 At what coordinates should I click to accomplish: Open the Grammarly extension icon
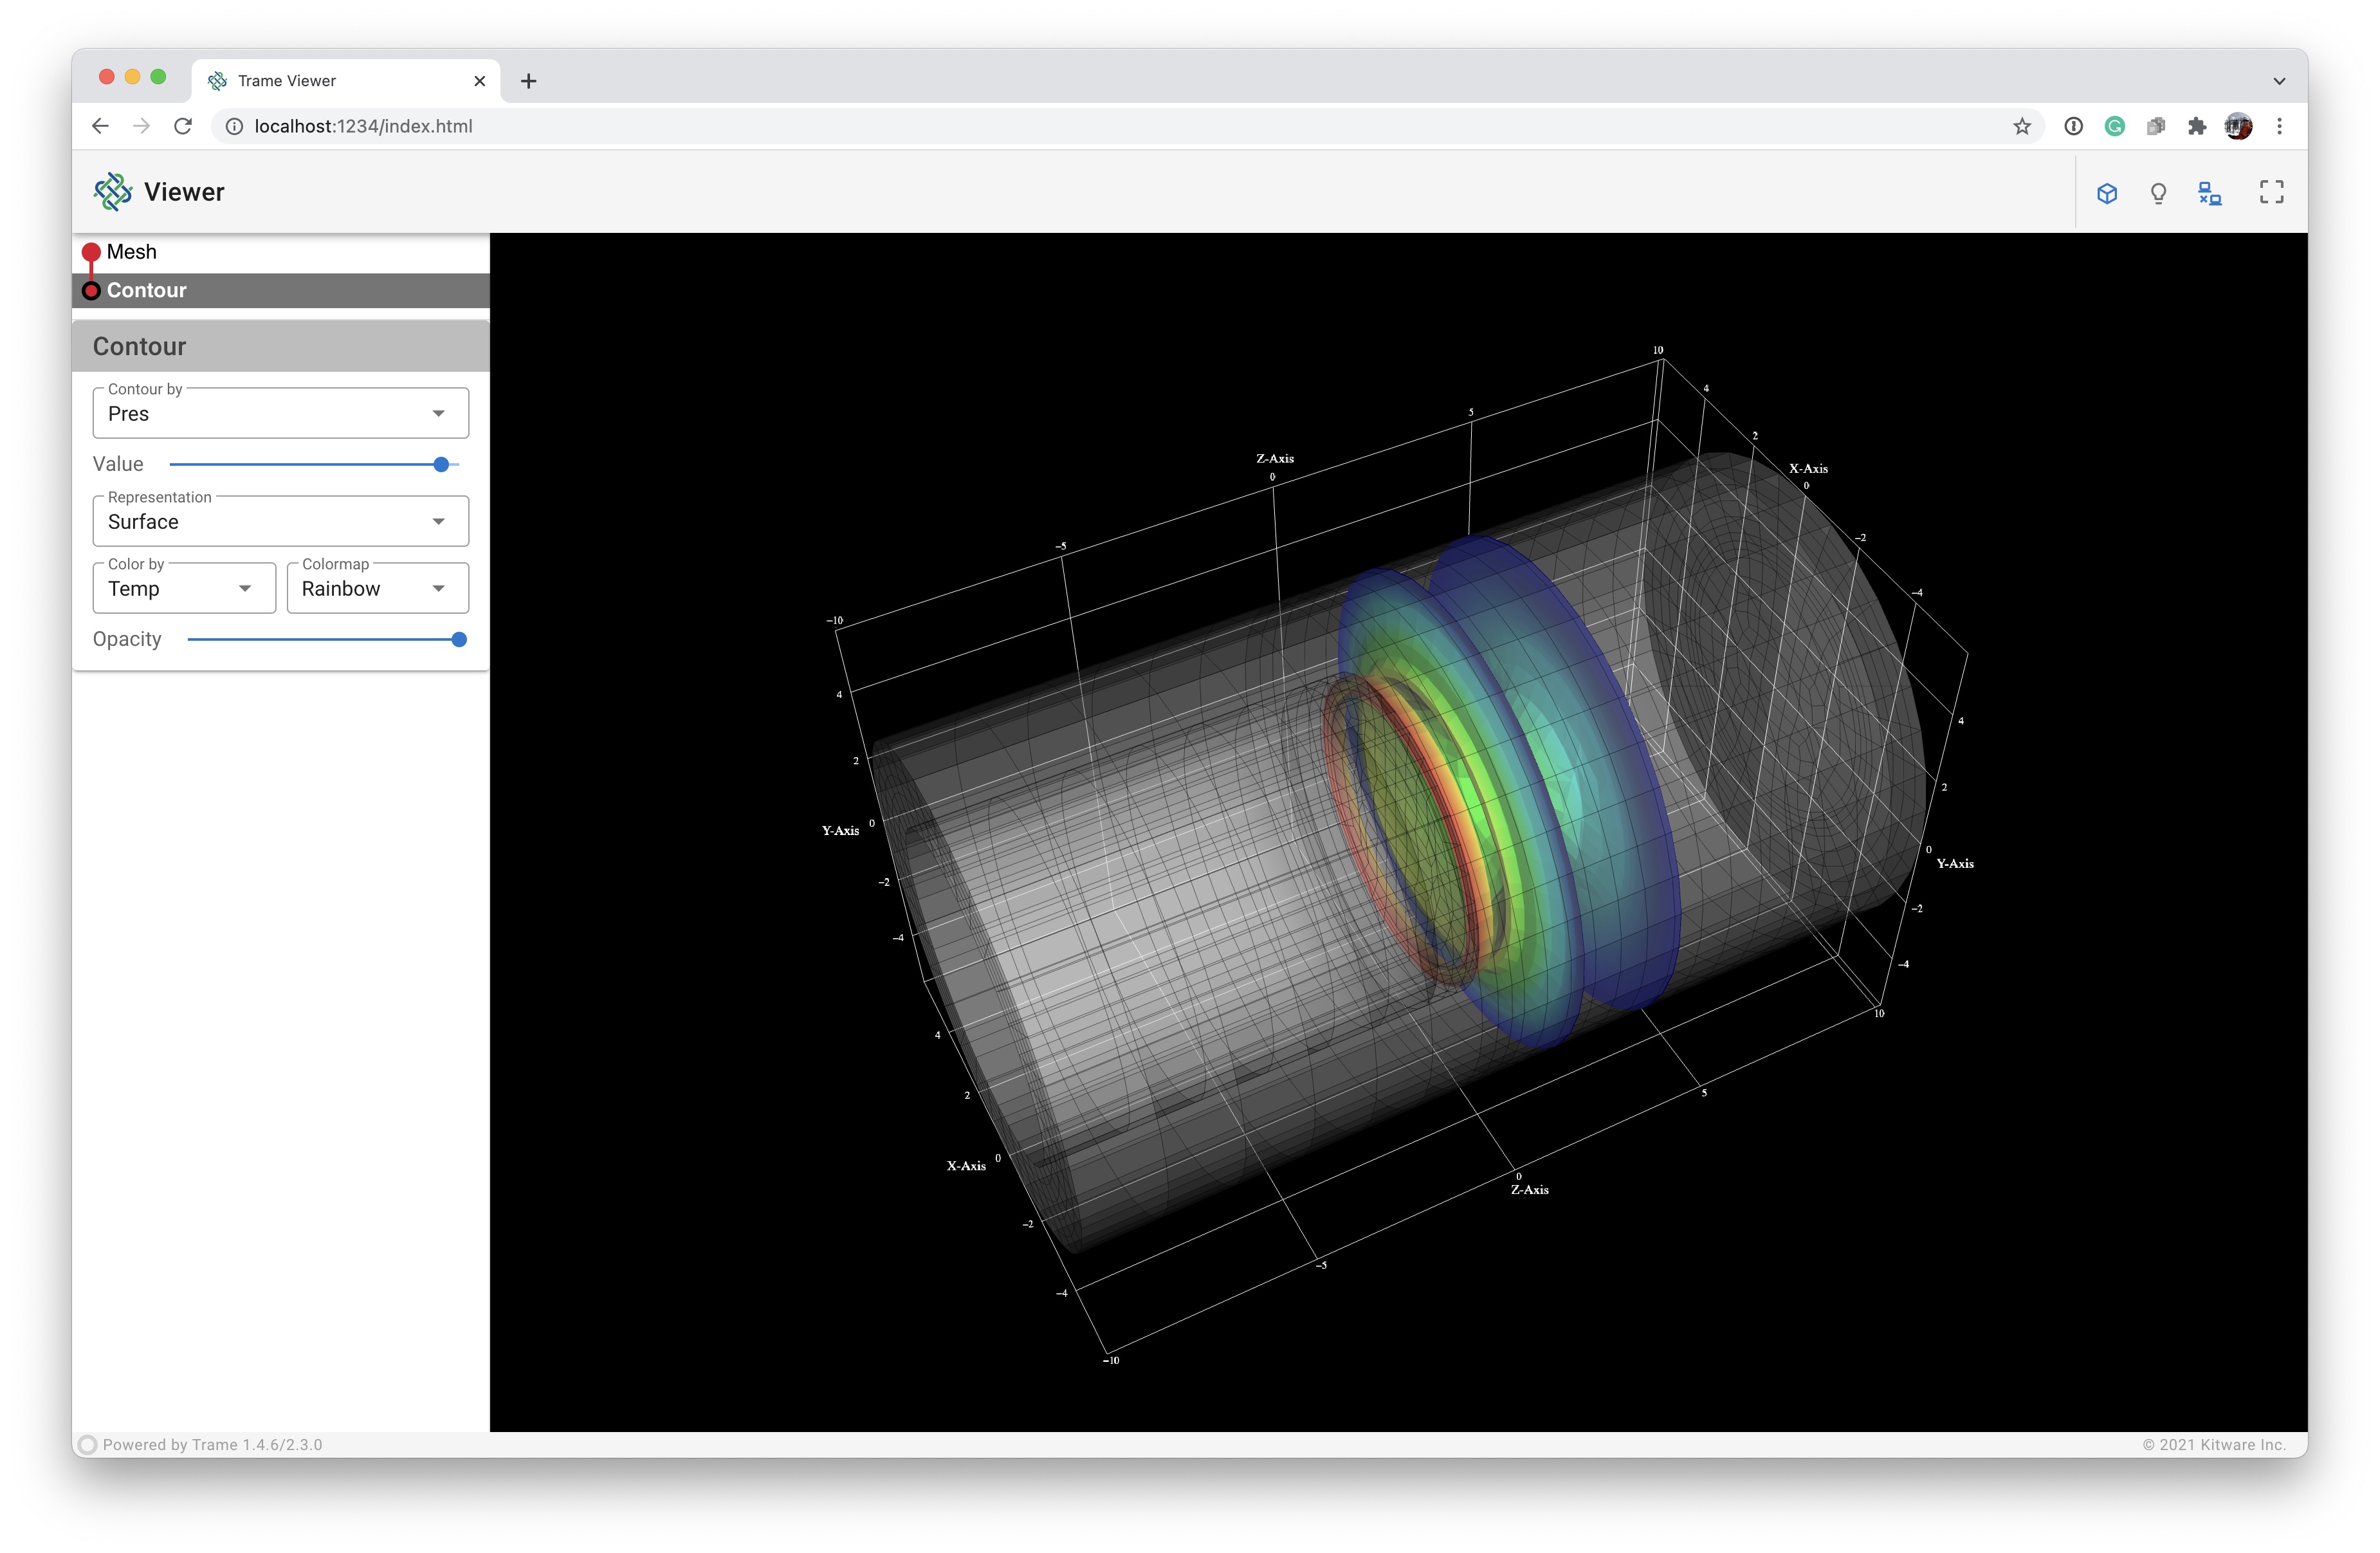[2114, 126]
